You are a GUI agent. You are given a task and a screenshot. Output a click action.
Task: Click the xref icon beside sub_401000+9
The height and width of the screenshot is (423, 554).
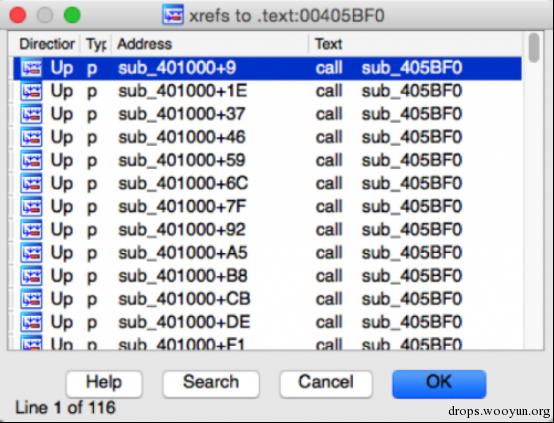(31, 68)
